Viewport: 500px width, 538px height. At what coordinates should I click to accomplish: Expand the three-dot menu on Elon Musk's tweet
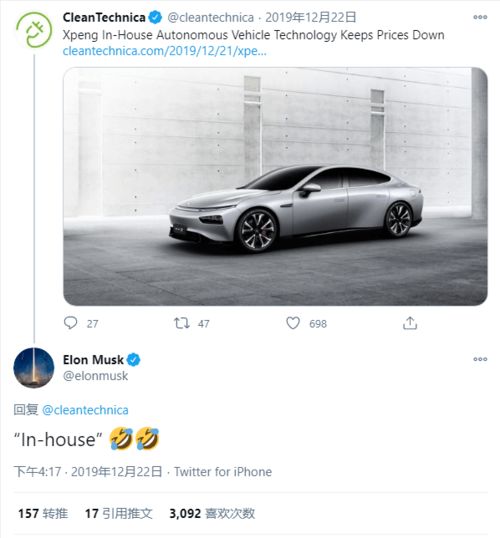(480, 359)
